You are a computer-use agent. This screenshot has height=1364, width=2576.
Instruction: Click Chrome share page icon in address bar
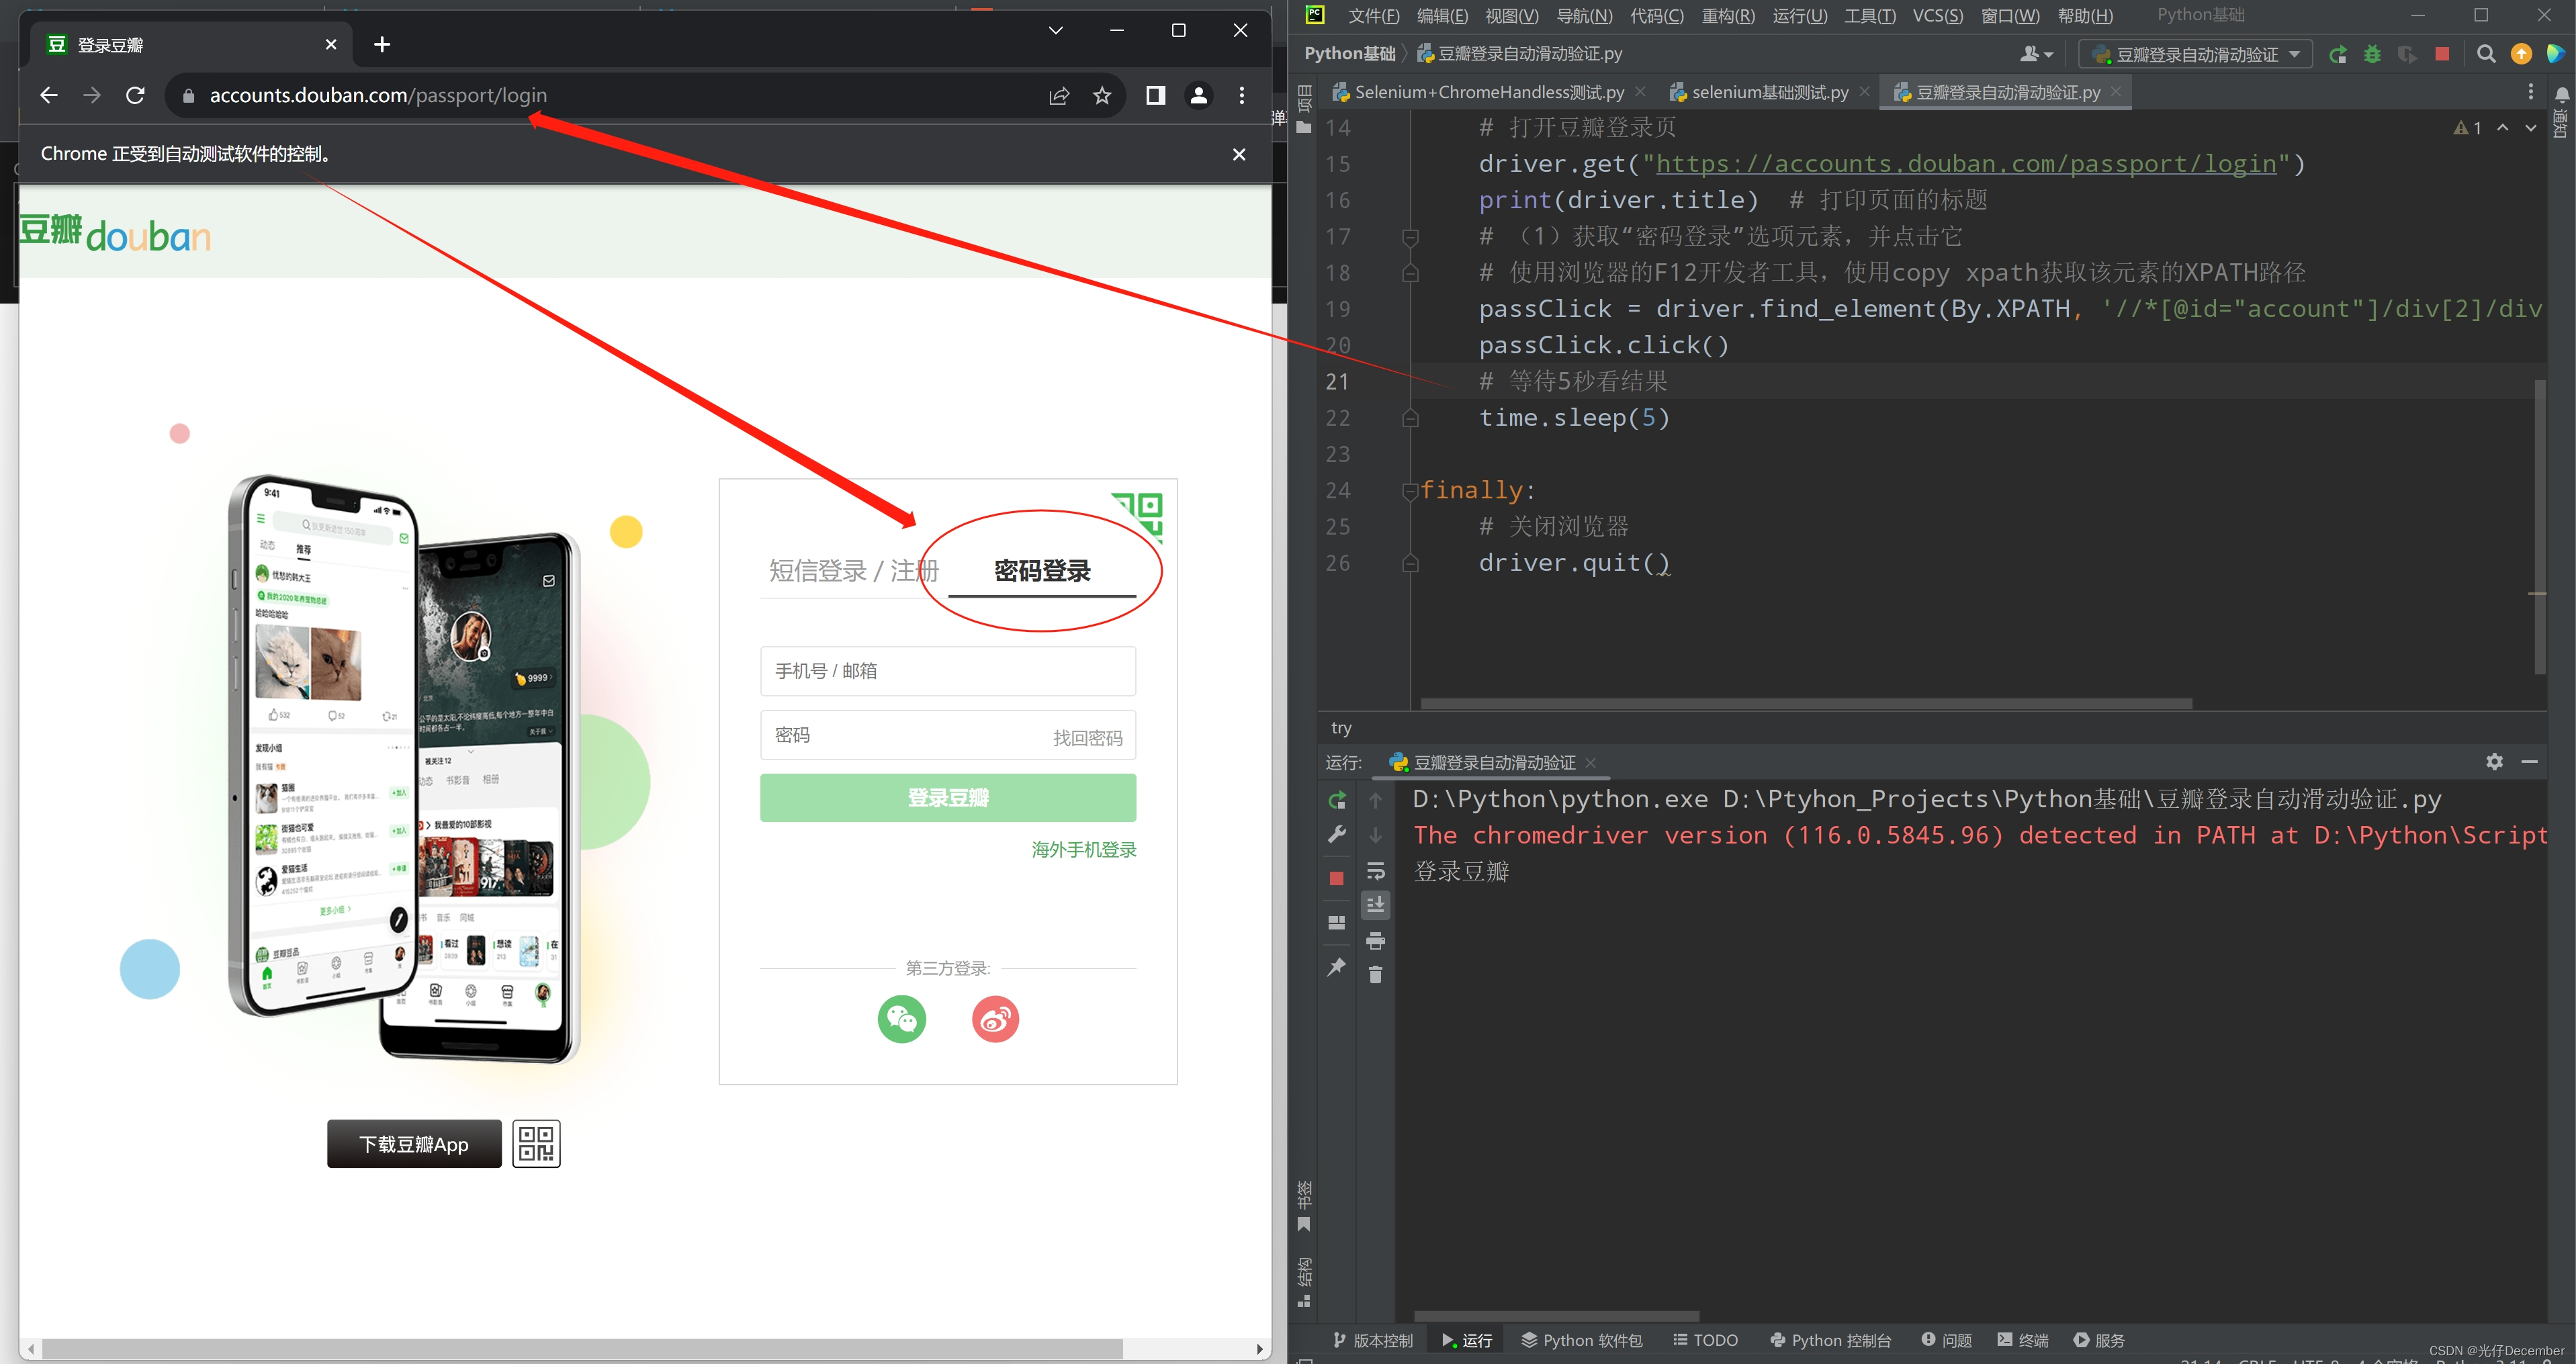click(1059, 95)
